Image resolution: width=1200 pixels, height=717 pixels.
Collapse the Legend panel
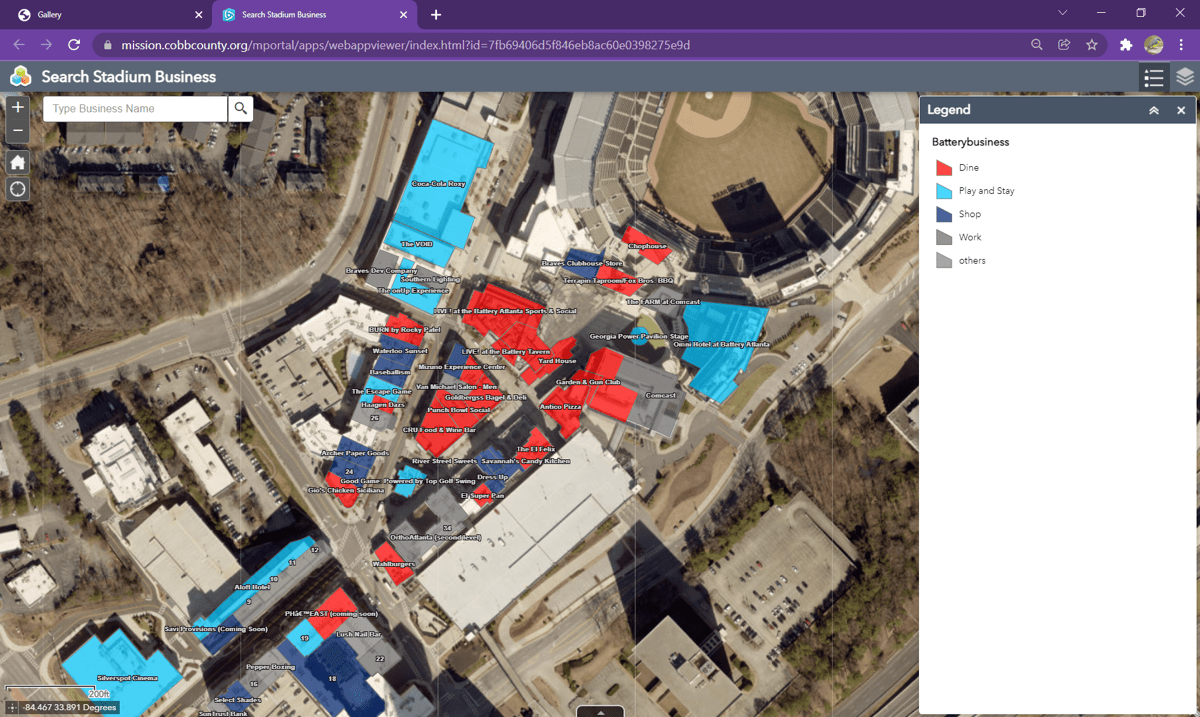pos(1154,110)
